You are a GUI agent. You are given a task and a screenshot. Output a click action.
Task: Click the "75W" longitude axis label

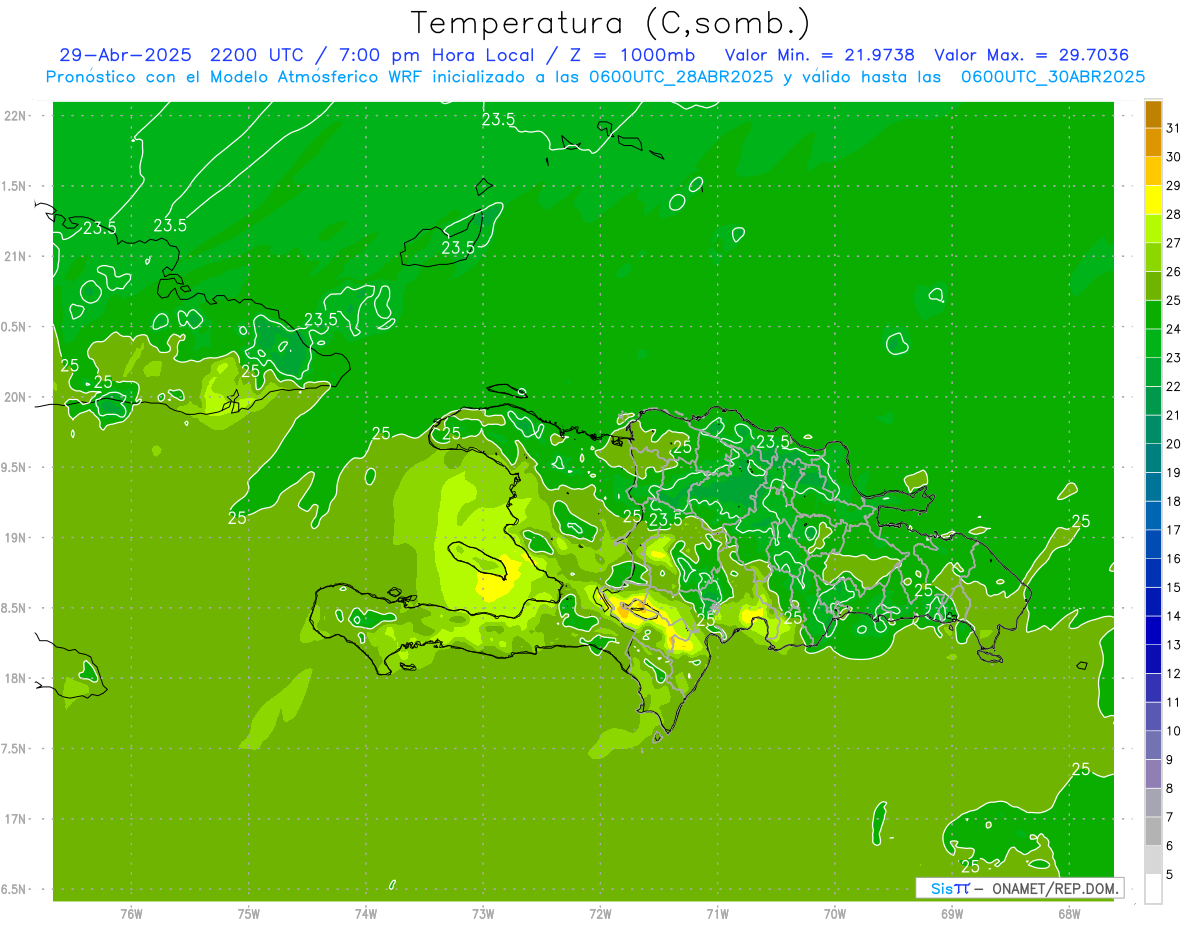(249, 913)
